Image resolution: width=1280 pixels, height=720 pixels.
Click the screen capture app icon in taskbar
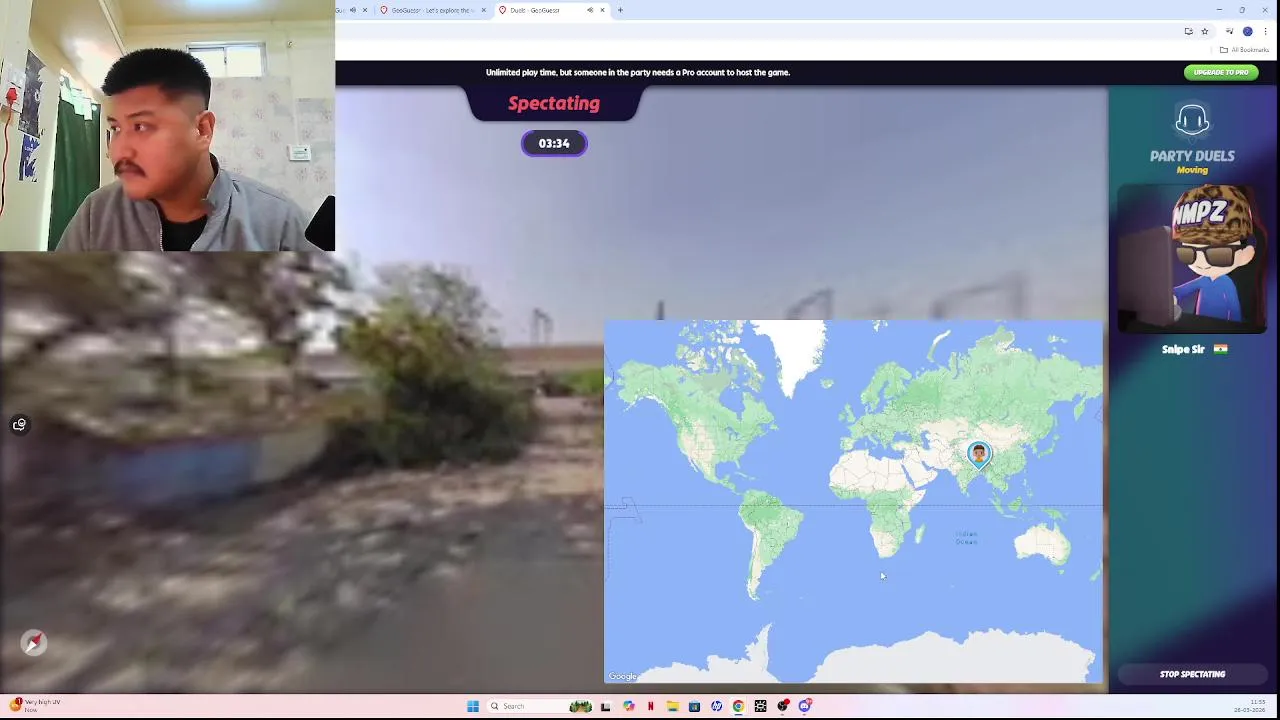click(x=761, y=706)
